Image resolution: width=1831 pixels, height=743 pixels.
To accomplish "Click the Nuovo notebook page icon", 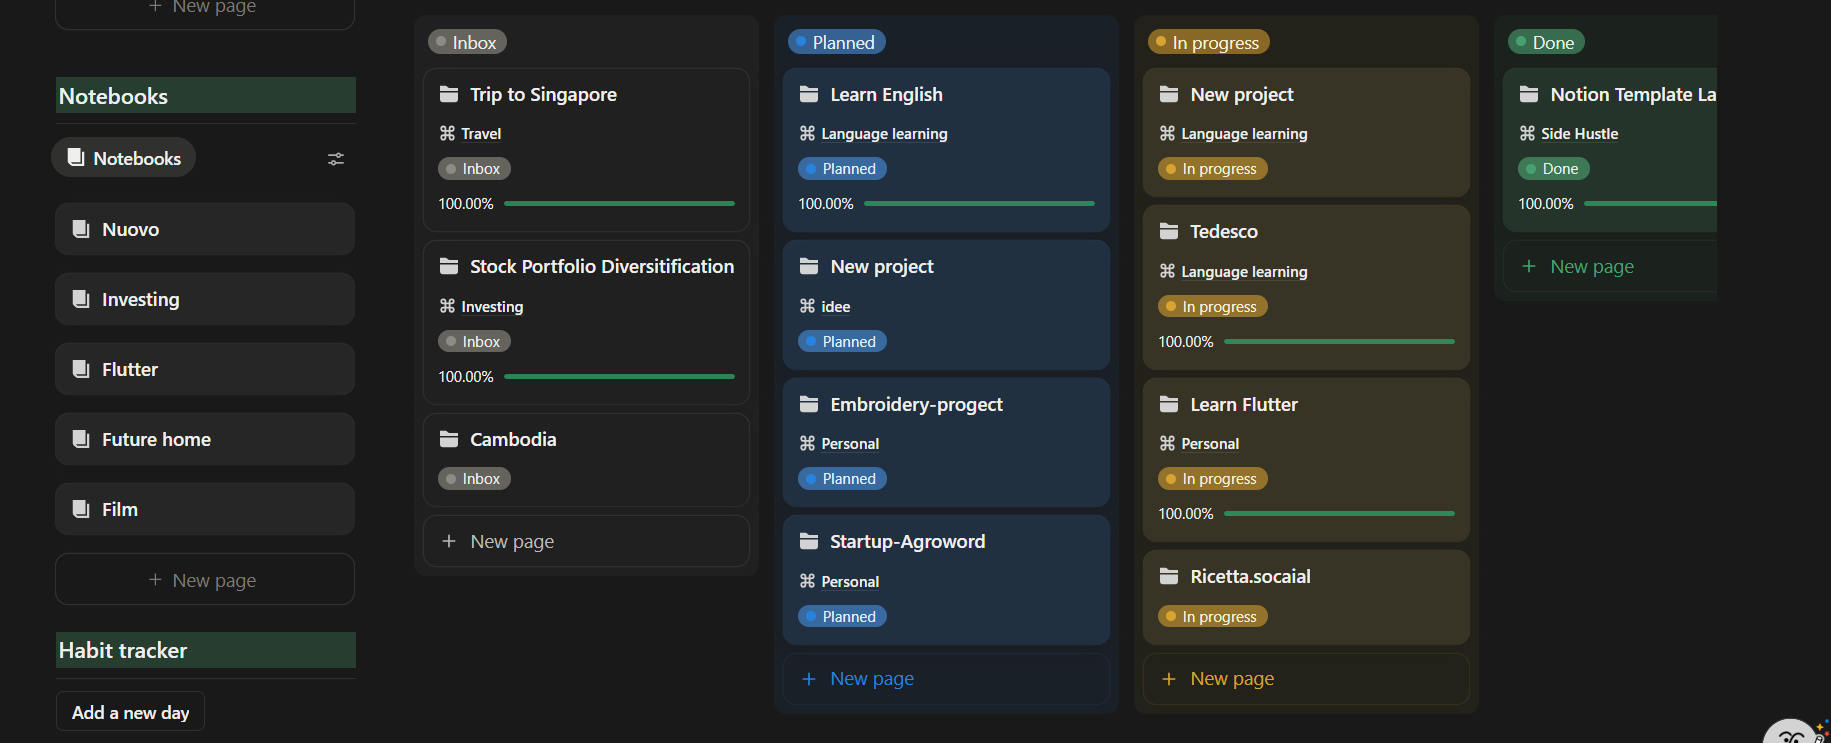I will pyautogui.click(x=81, y=229).
